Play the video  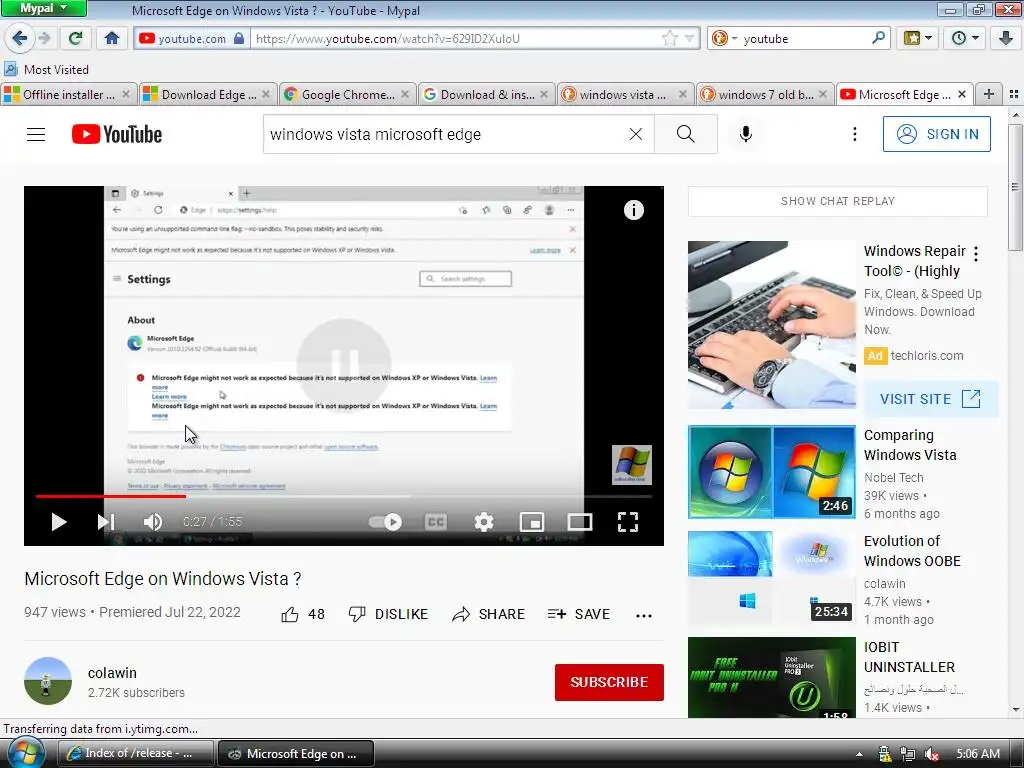pyautogui.click(x=59, y=522)
